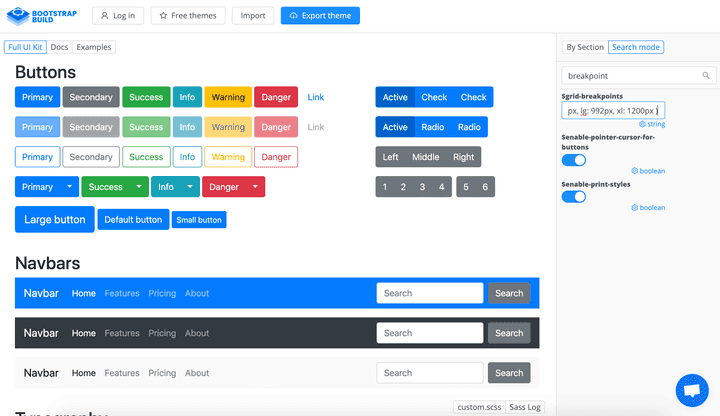Image resolution: width=720 pixels, height=416 pixels.
Task: Click the Log in button
Action: pyautogui.click(x=118, y=16)
